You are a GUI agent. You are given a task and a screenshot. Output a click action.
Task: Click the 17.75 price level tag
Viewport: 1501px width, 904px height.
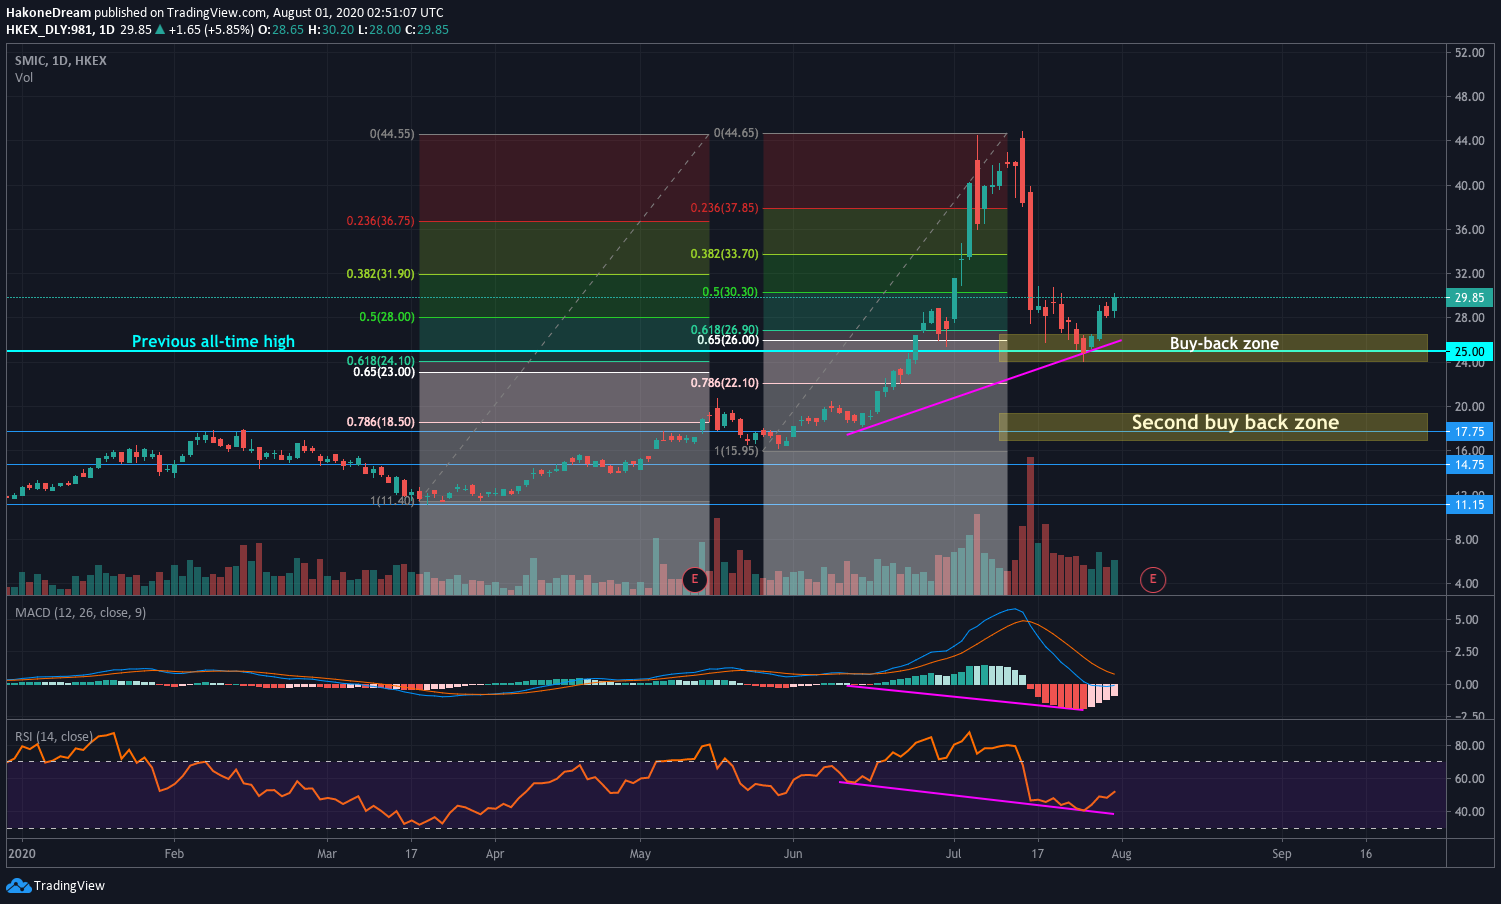1469,432
